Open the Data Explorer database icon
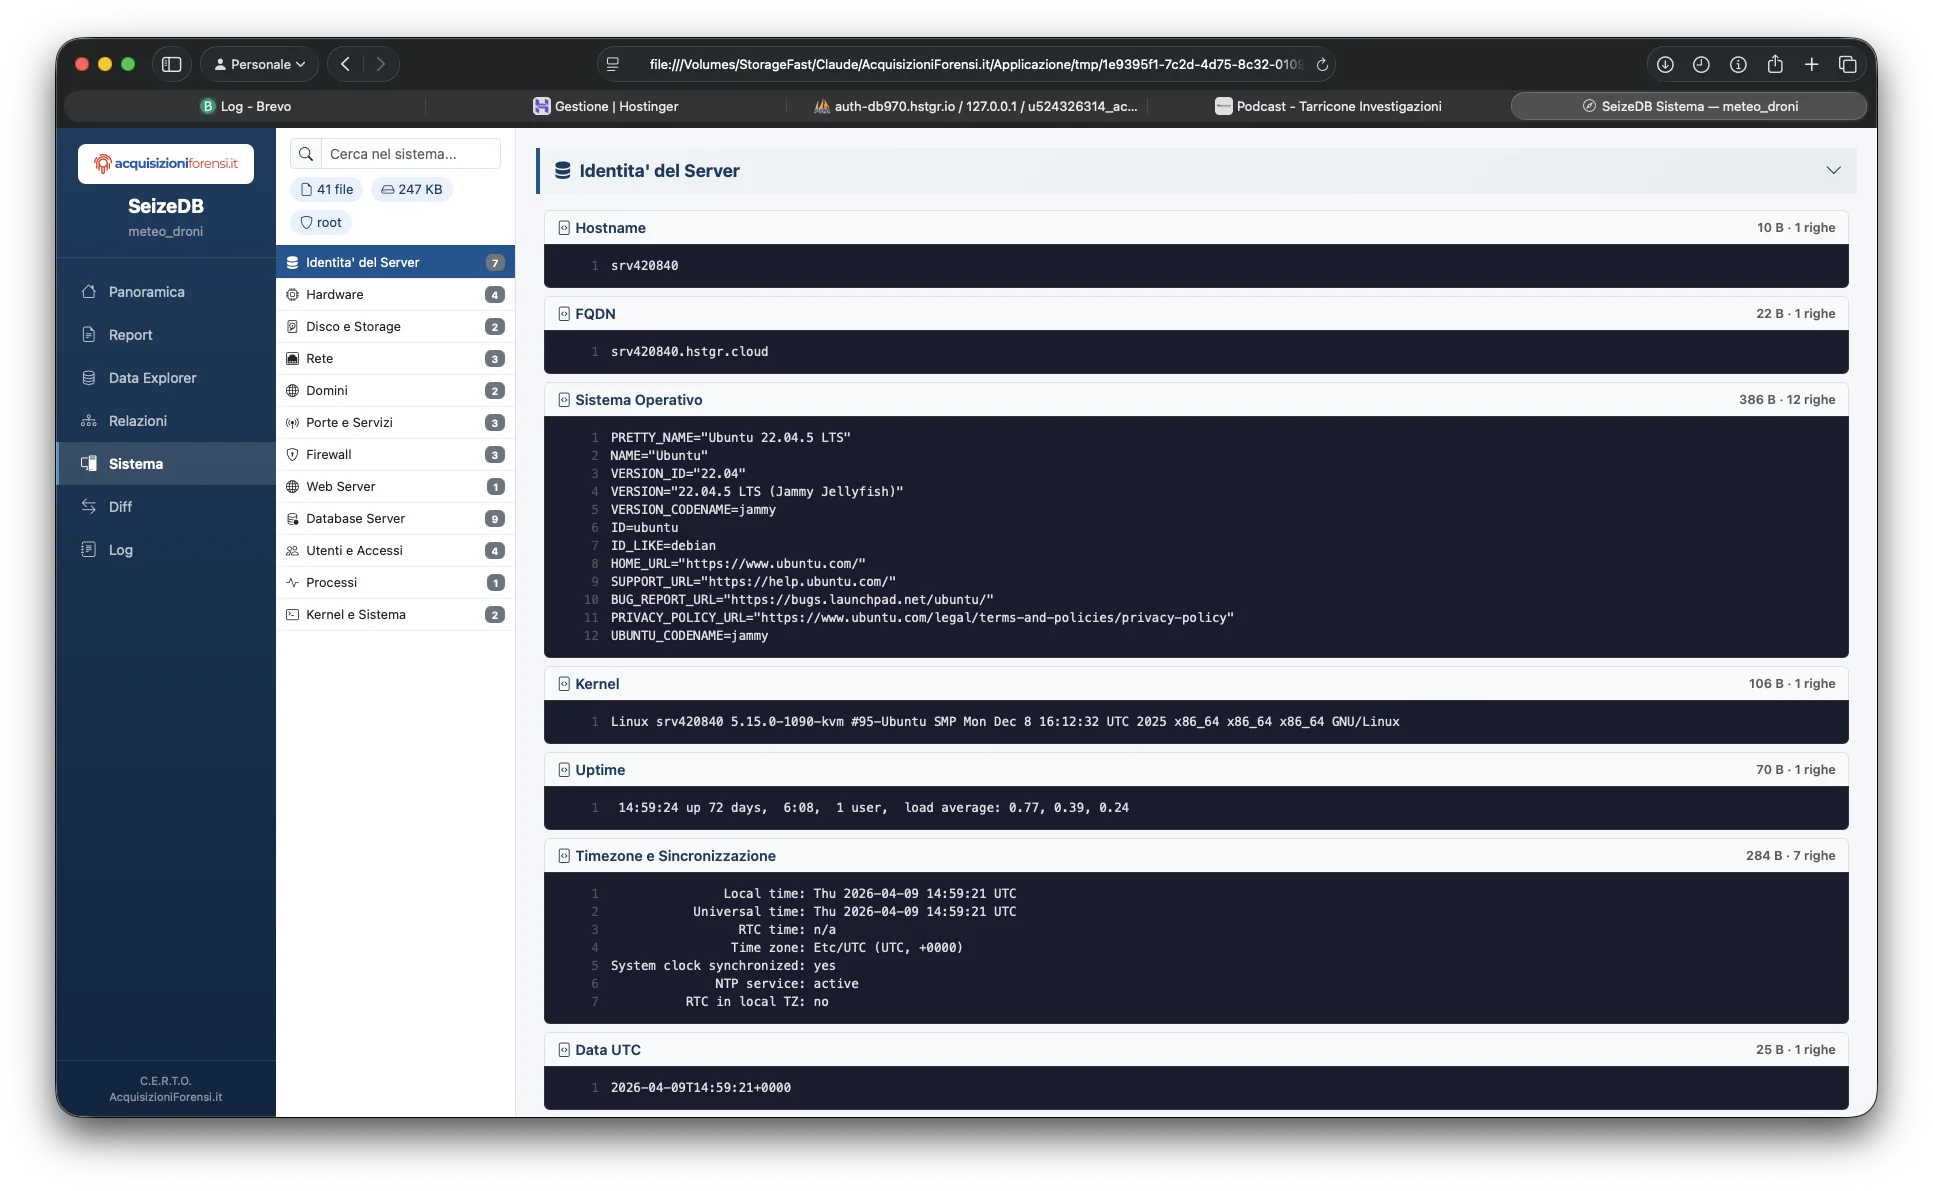This screenshot has height=1191, width=1933. point(89,378)
